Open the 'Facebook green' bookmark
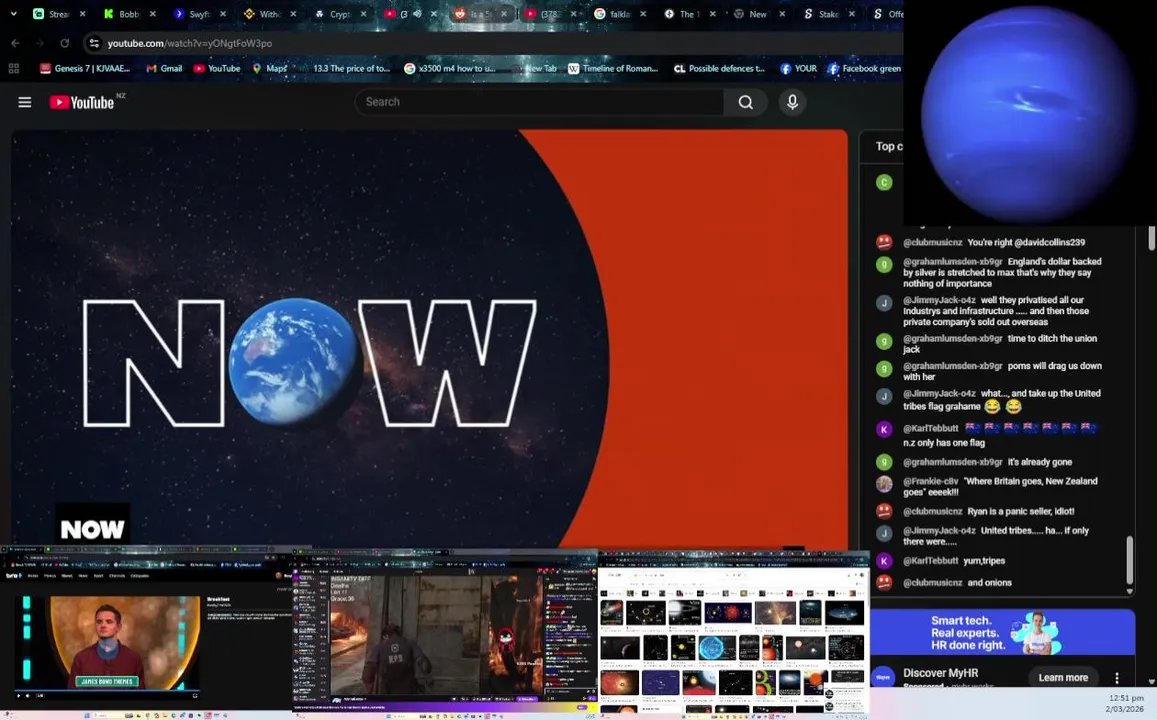This screenshot has width=1157, height=720. (865, 69)
